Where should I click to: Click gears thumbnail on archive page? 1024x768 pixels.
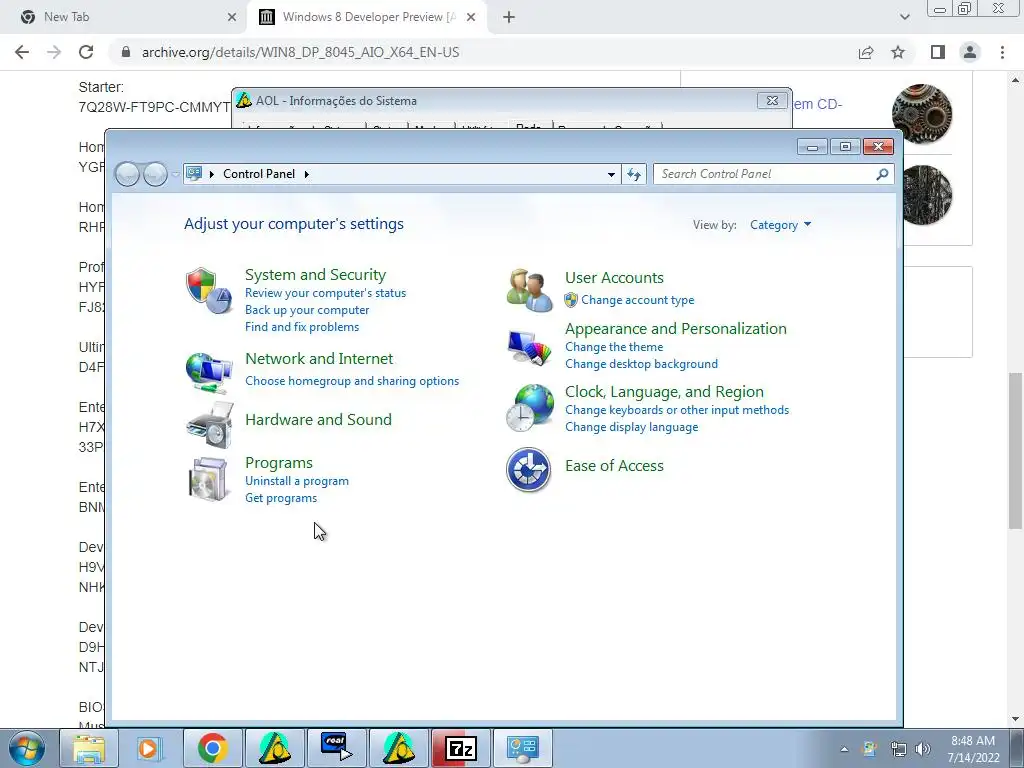click(921, 114)
